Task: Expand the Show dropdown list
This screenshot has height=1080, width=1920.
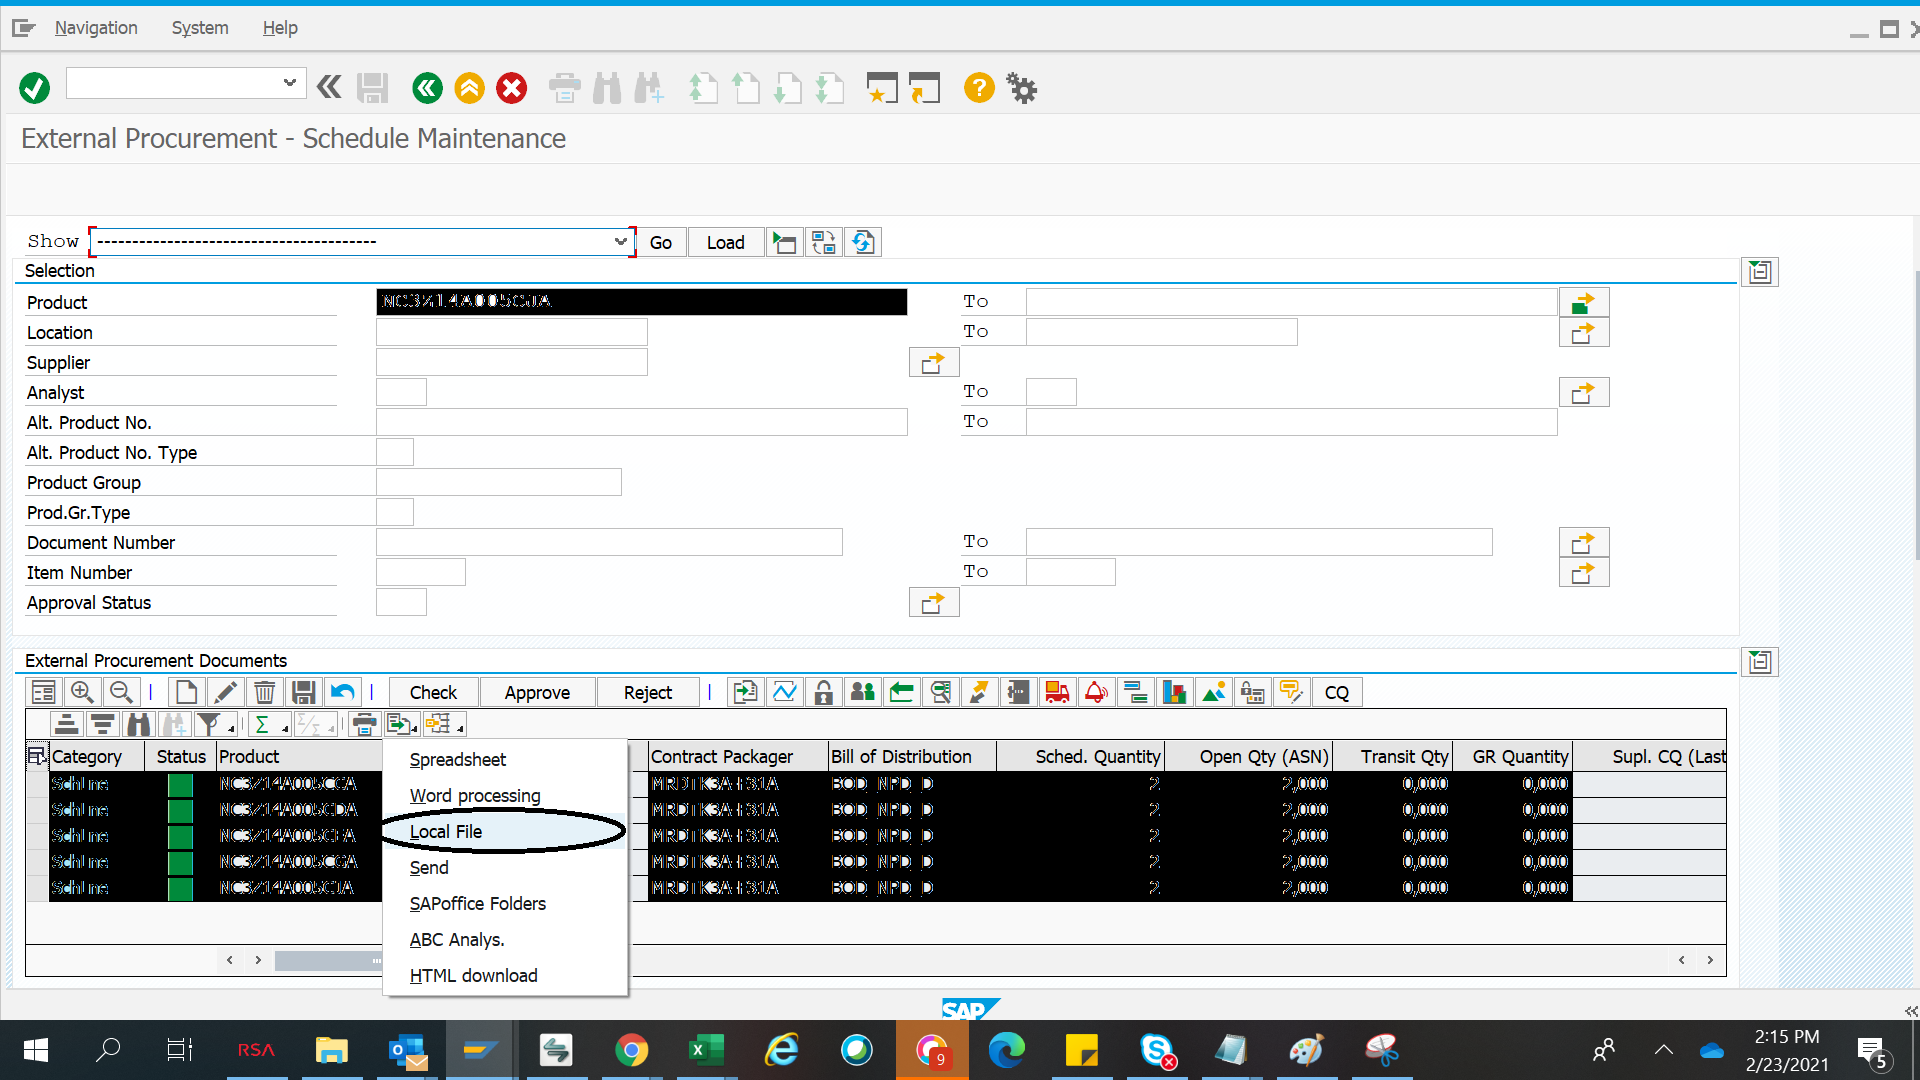Action: 620,242
